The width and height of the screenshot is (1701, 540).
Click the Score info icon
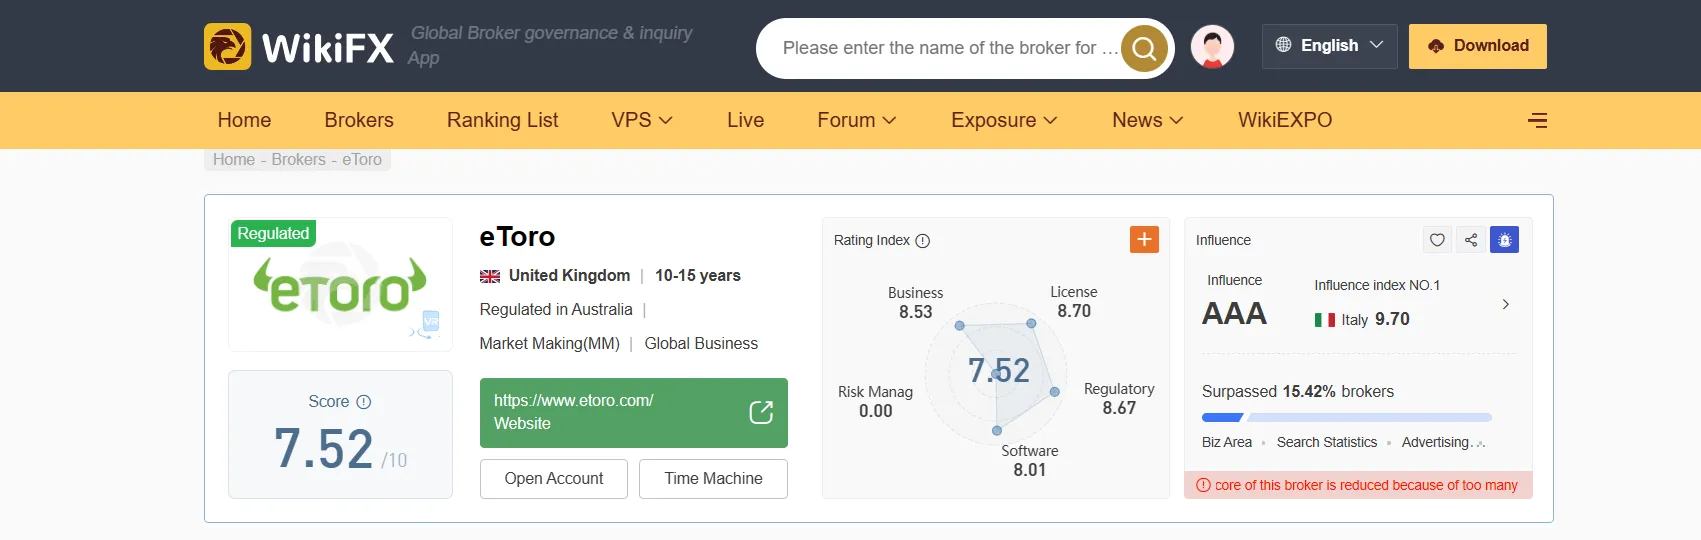pyautogui.click(x=364, y=402)
